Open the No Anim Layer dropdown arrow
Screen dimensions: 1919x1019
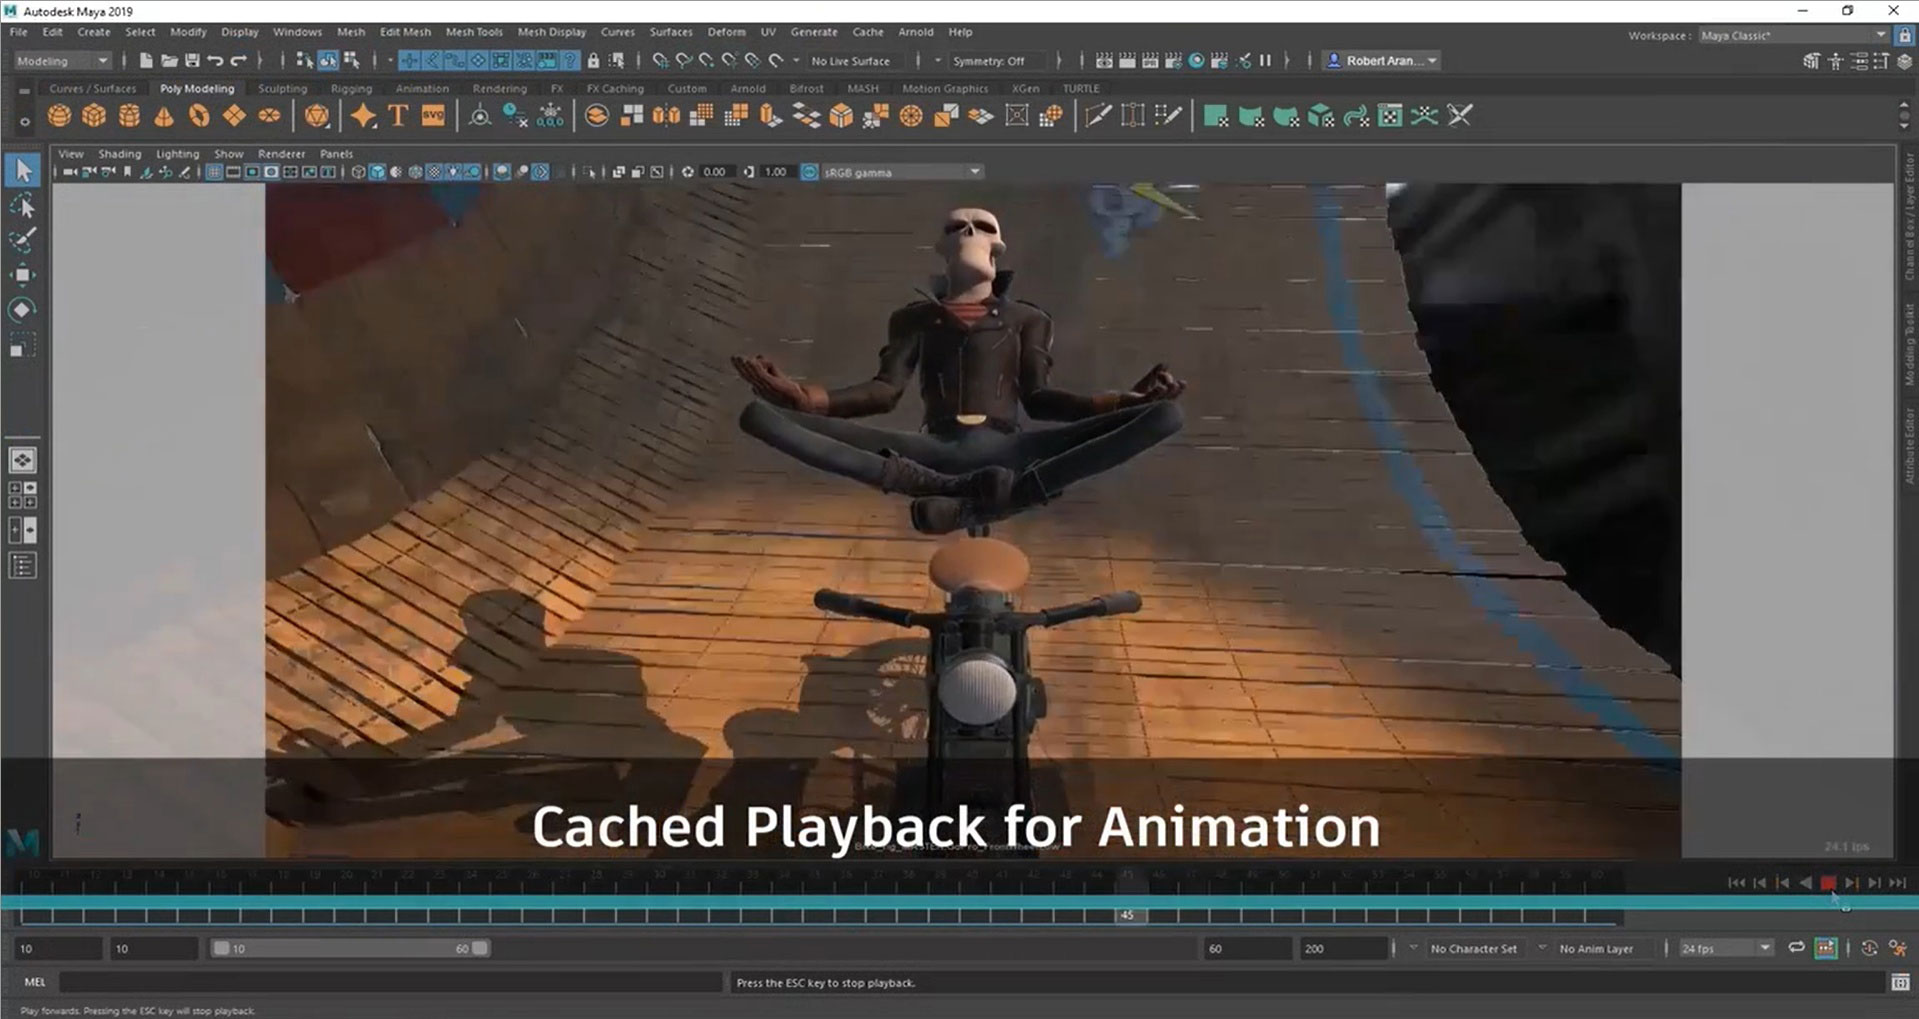click(x=1542, y=948)
